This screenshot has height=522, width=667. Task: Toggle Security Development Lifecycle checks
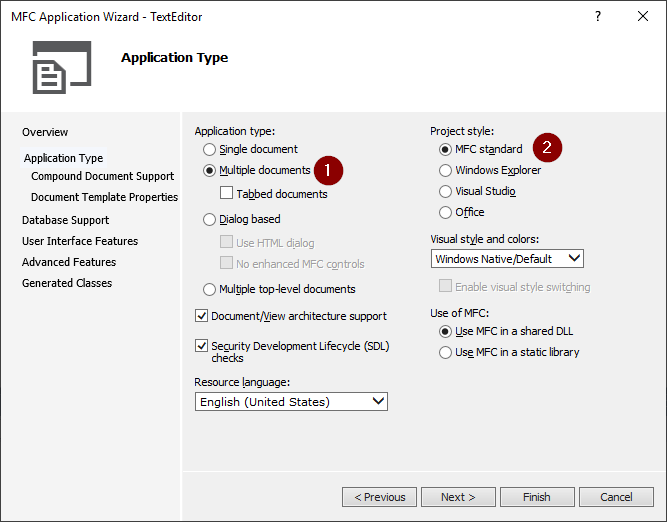tap(202, 346)
